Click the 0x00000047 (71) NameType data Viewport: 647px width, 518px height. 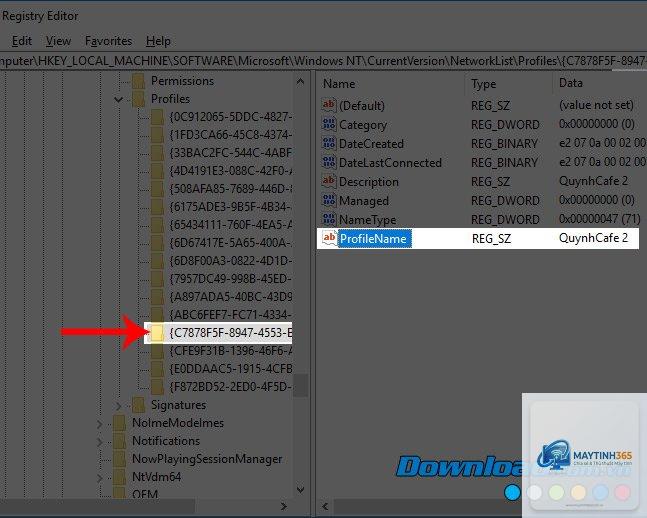coord(600,219)
